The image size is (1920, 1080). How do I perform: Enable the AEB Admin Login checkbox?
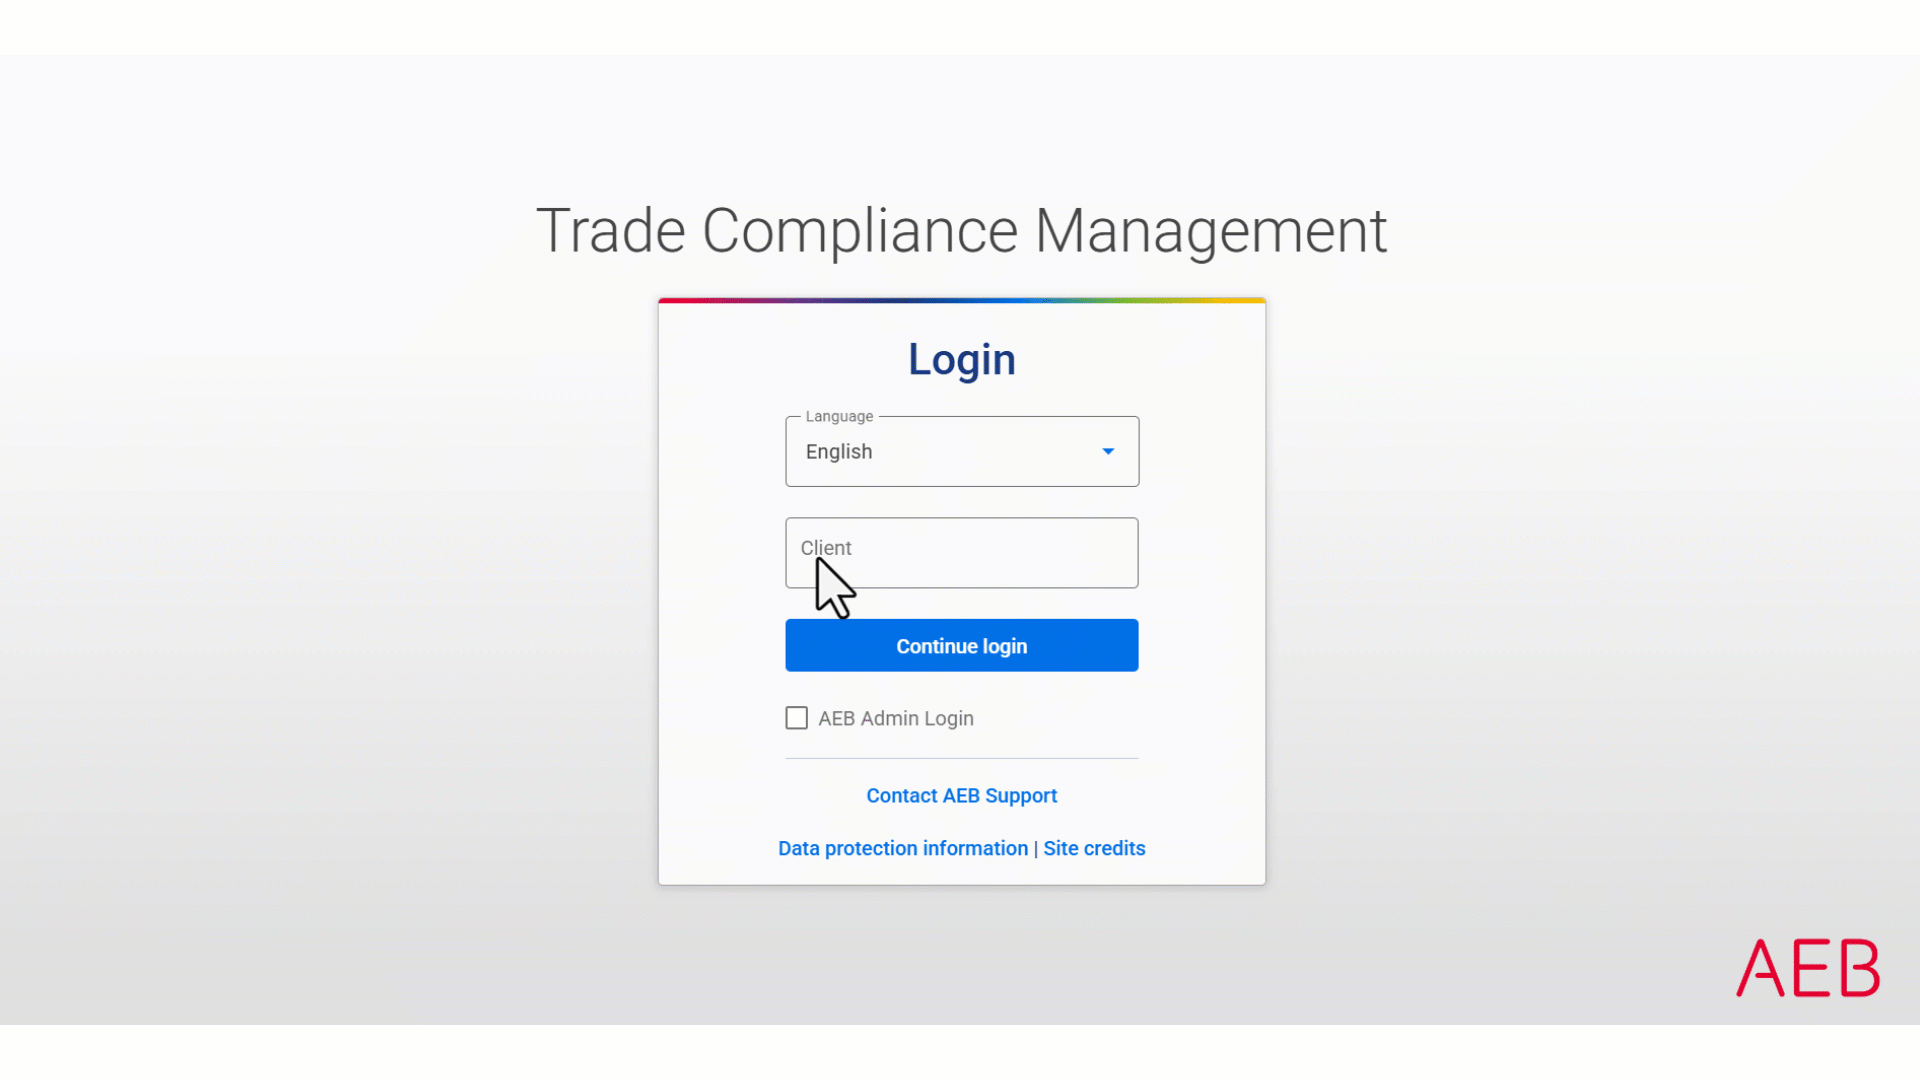click(x=796, y=718)
